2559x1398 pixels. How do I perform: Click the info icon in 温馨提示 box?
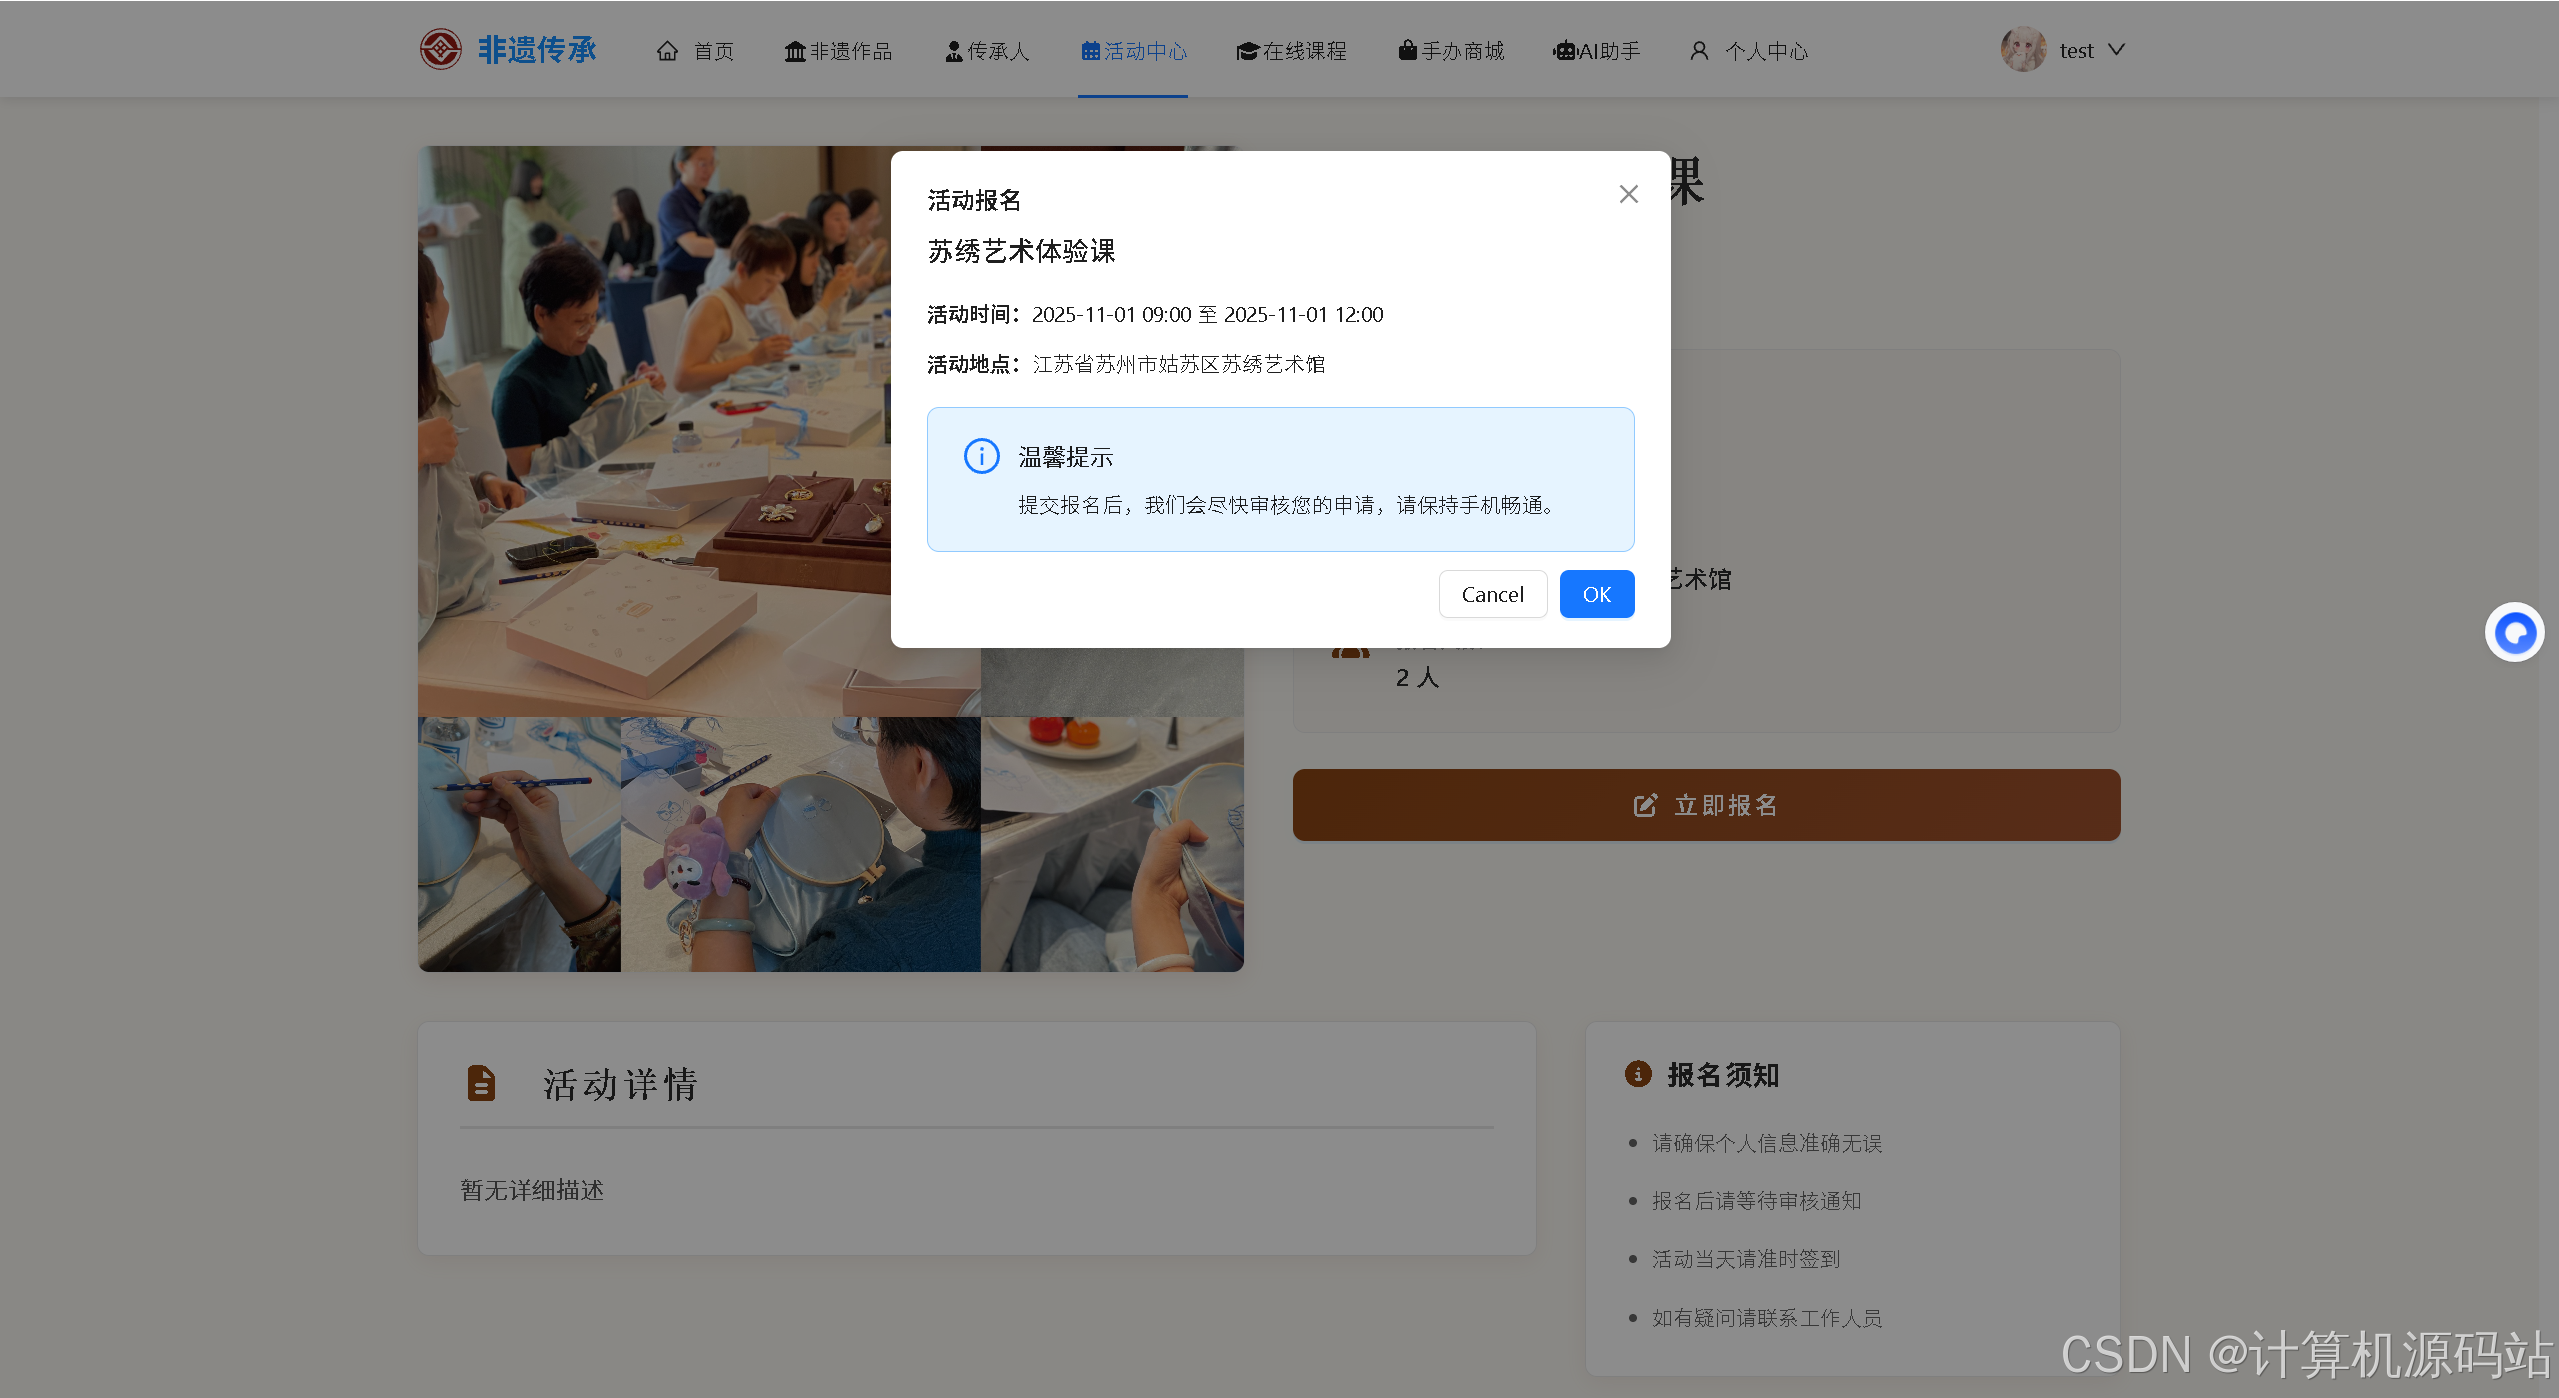pos(981,456)
